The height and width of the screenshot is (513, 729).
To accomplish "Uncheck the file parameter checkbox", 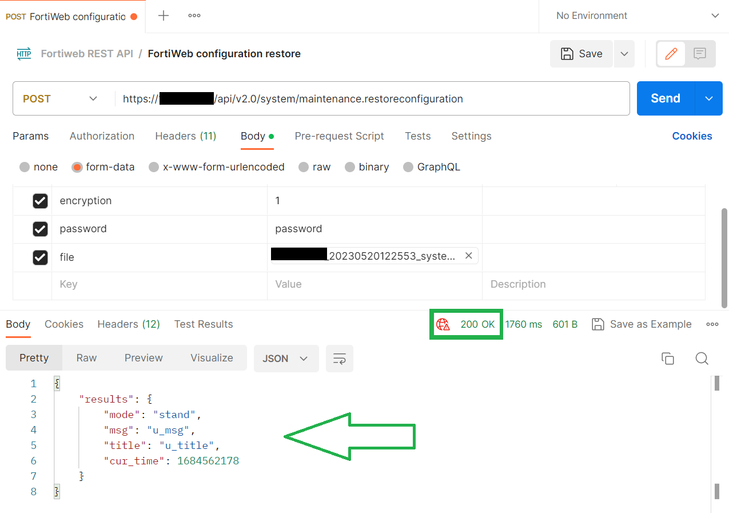I will (40, 257).
